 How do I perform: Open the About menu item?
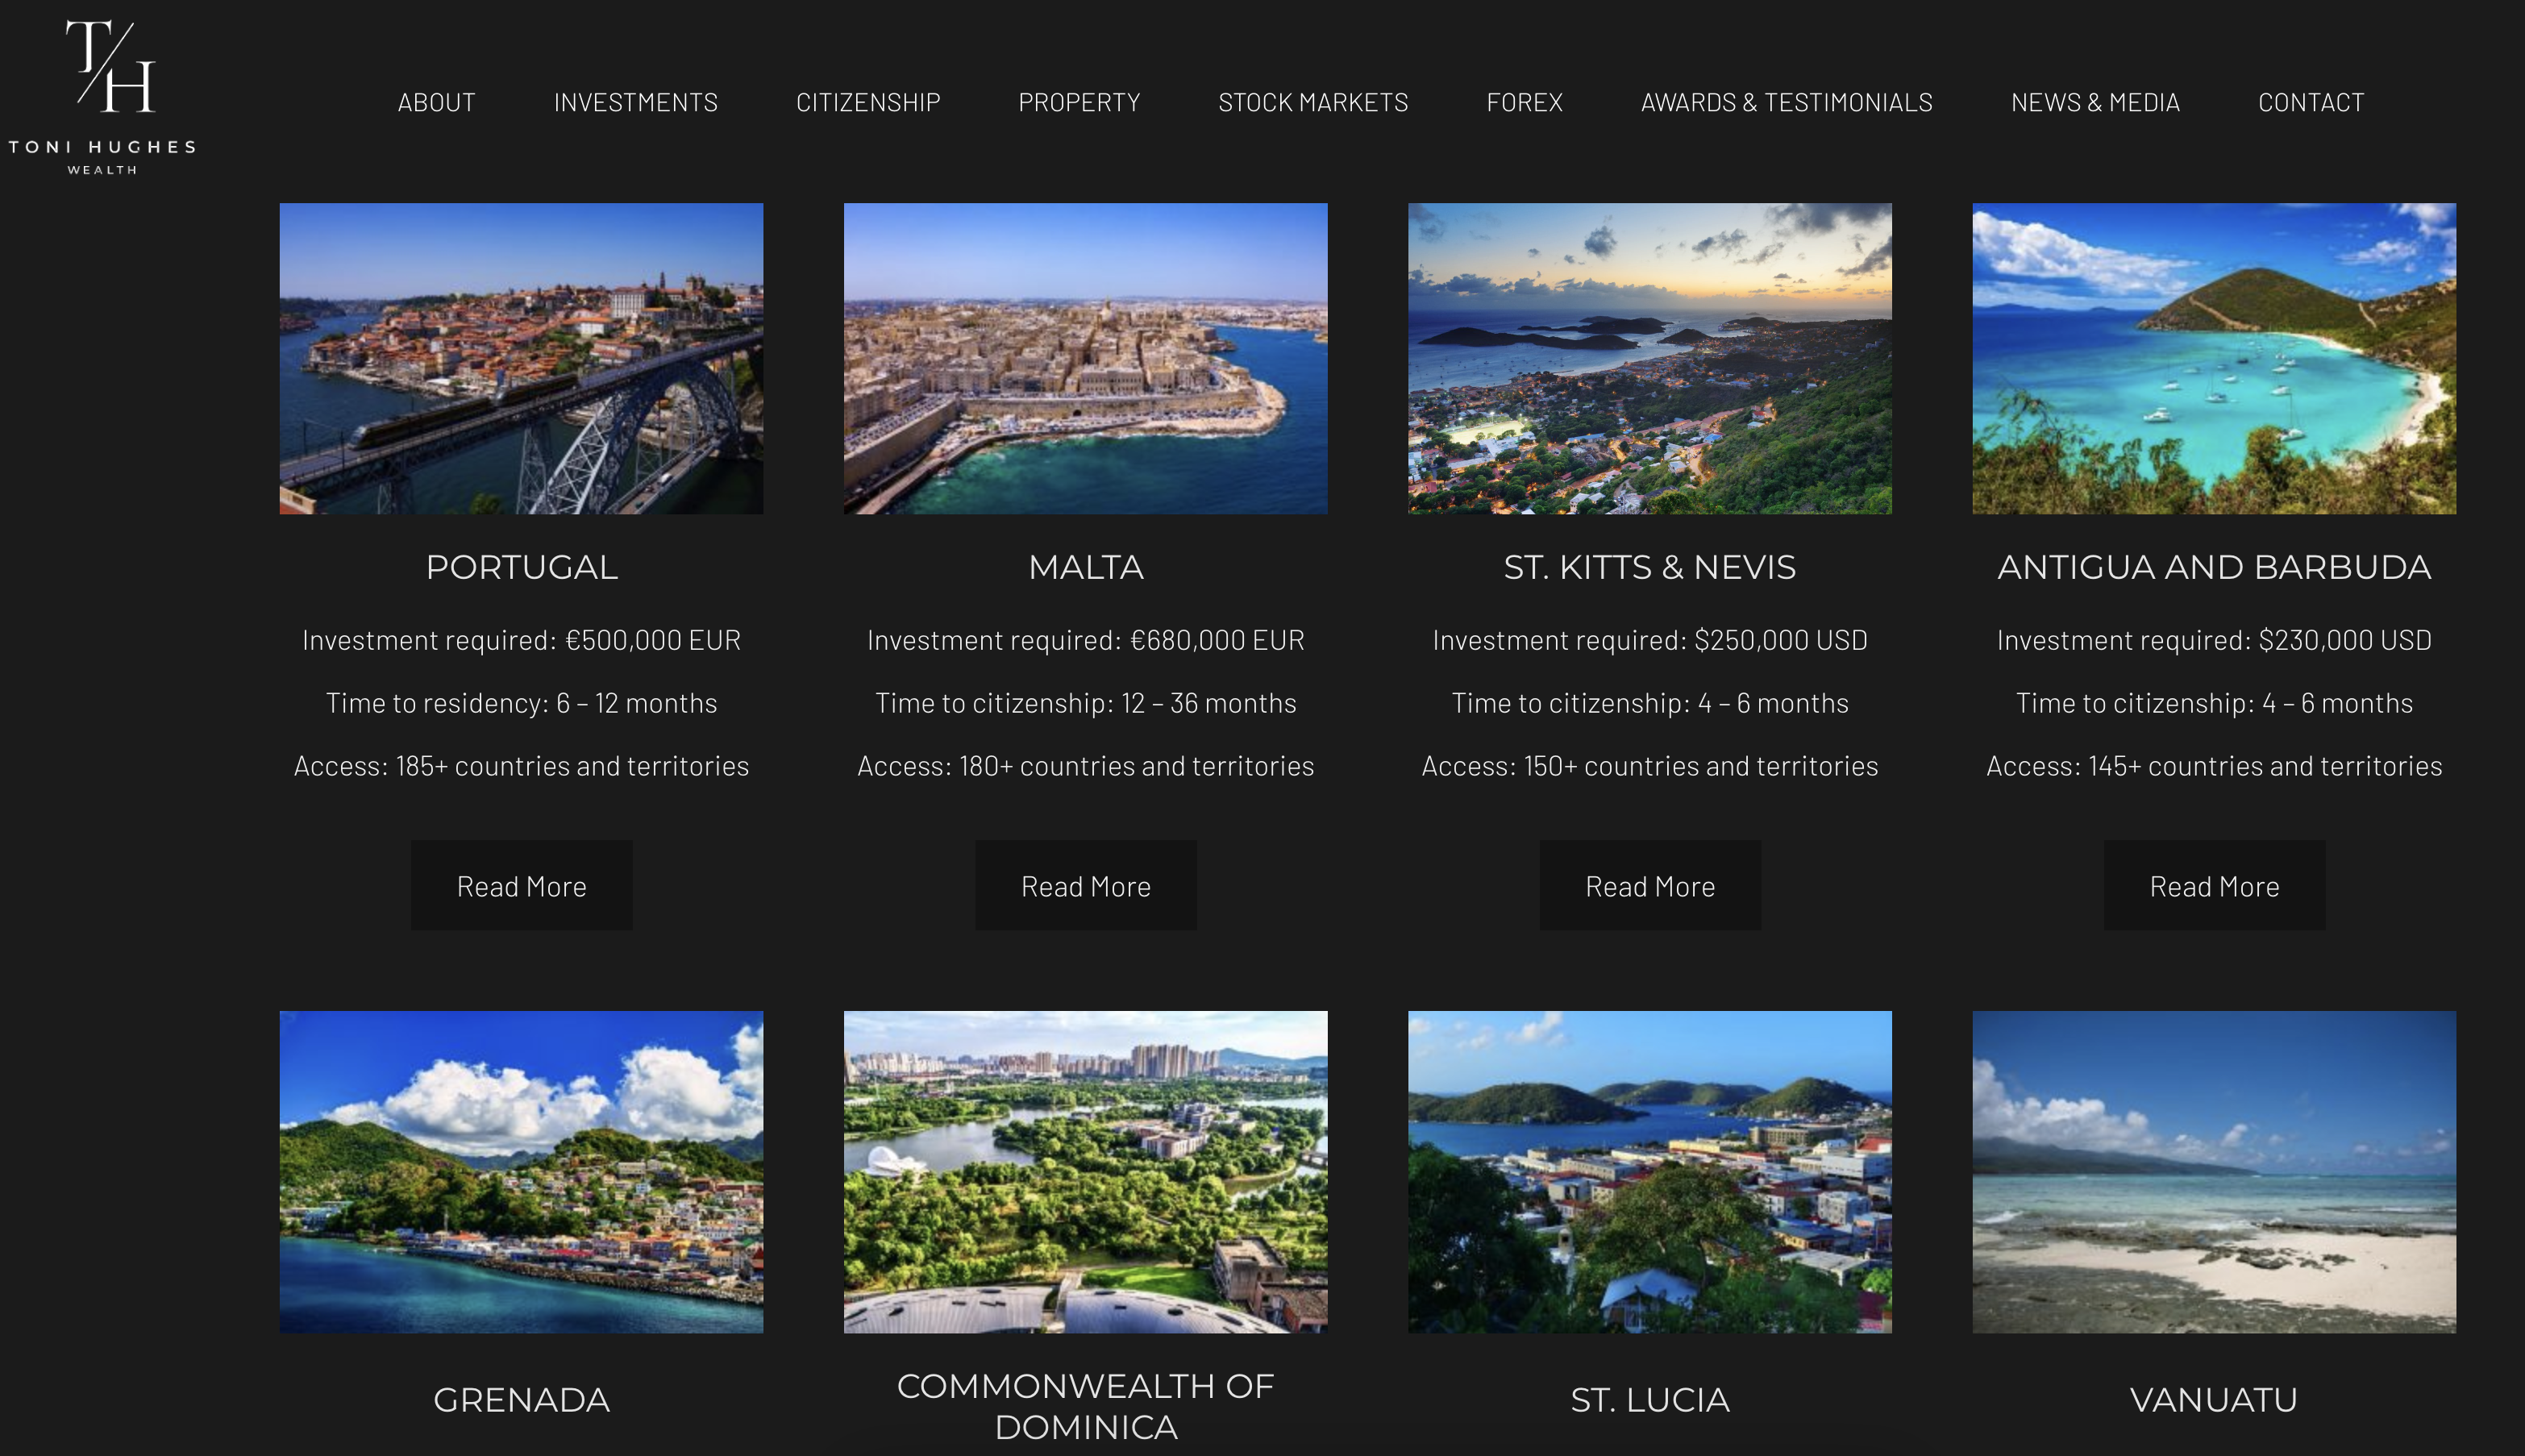[436, 102]
